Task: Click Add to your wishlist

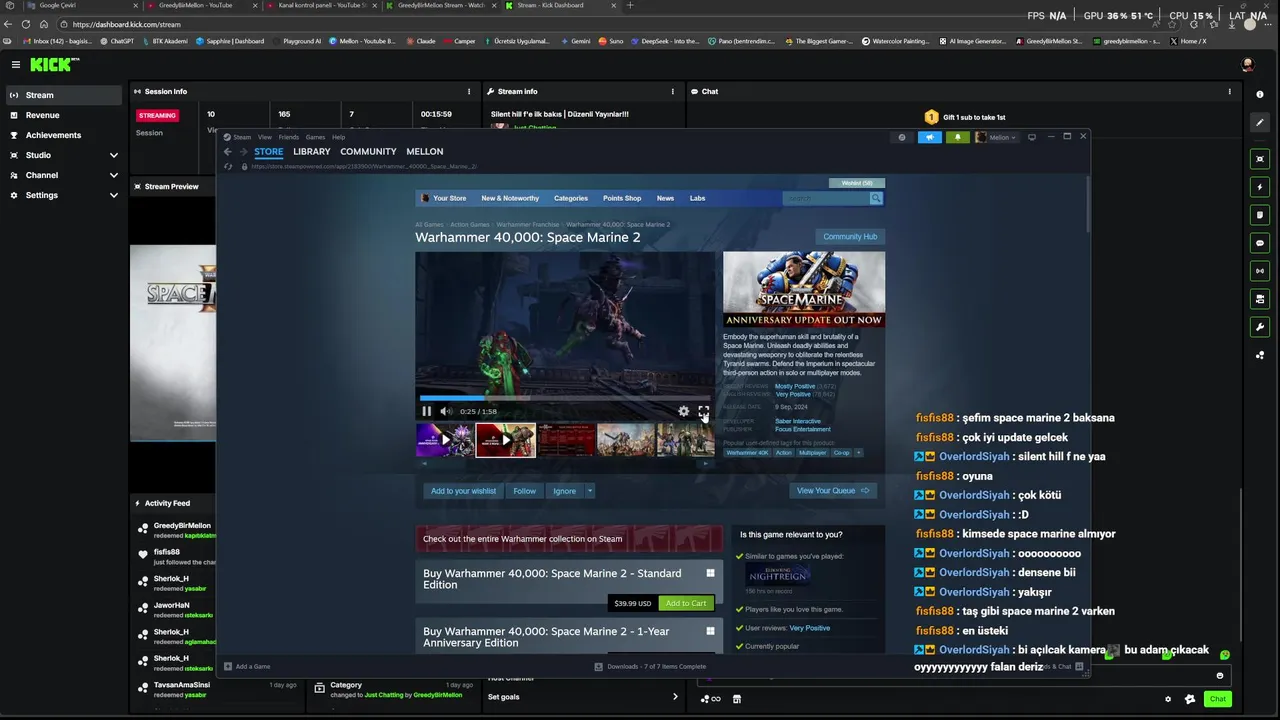Action: pyautogui.click(x=463, y=491)
